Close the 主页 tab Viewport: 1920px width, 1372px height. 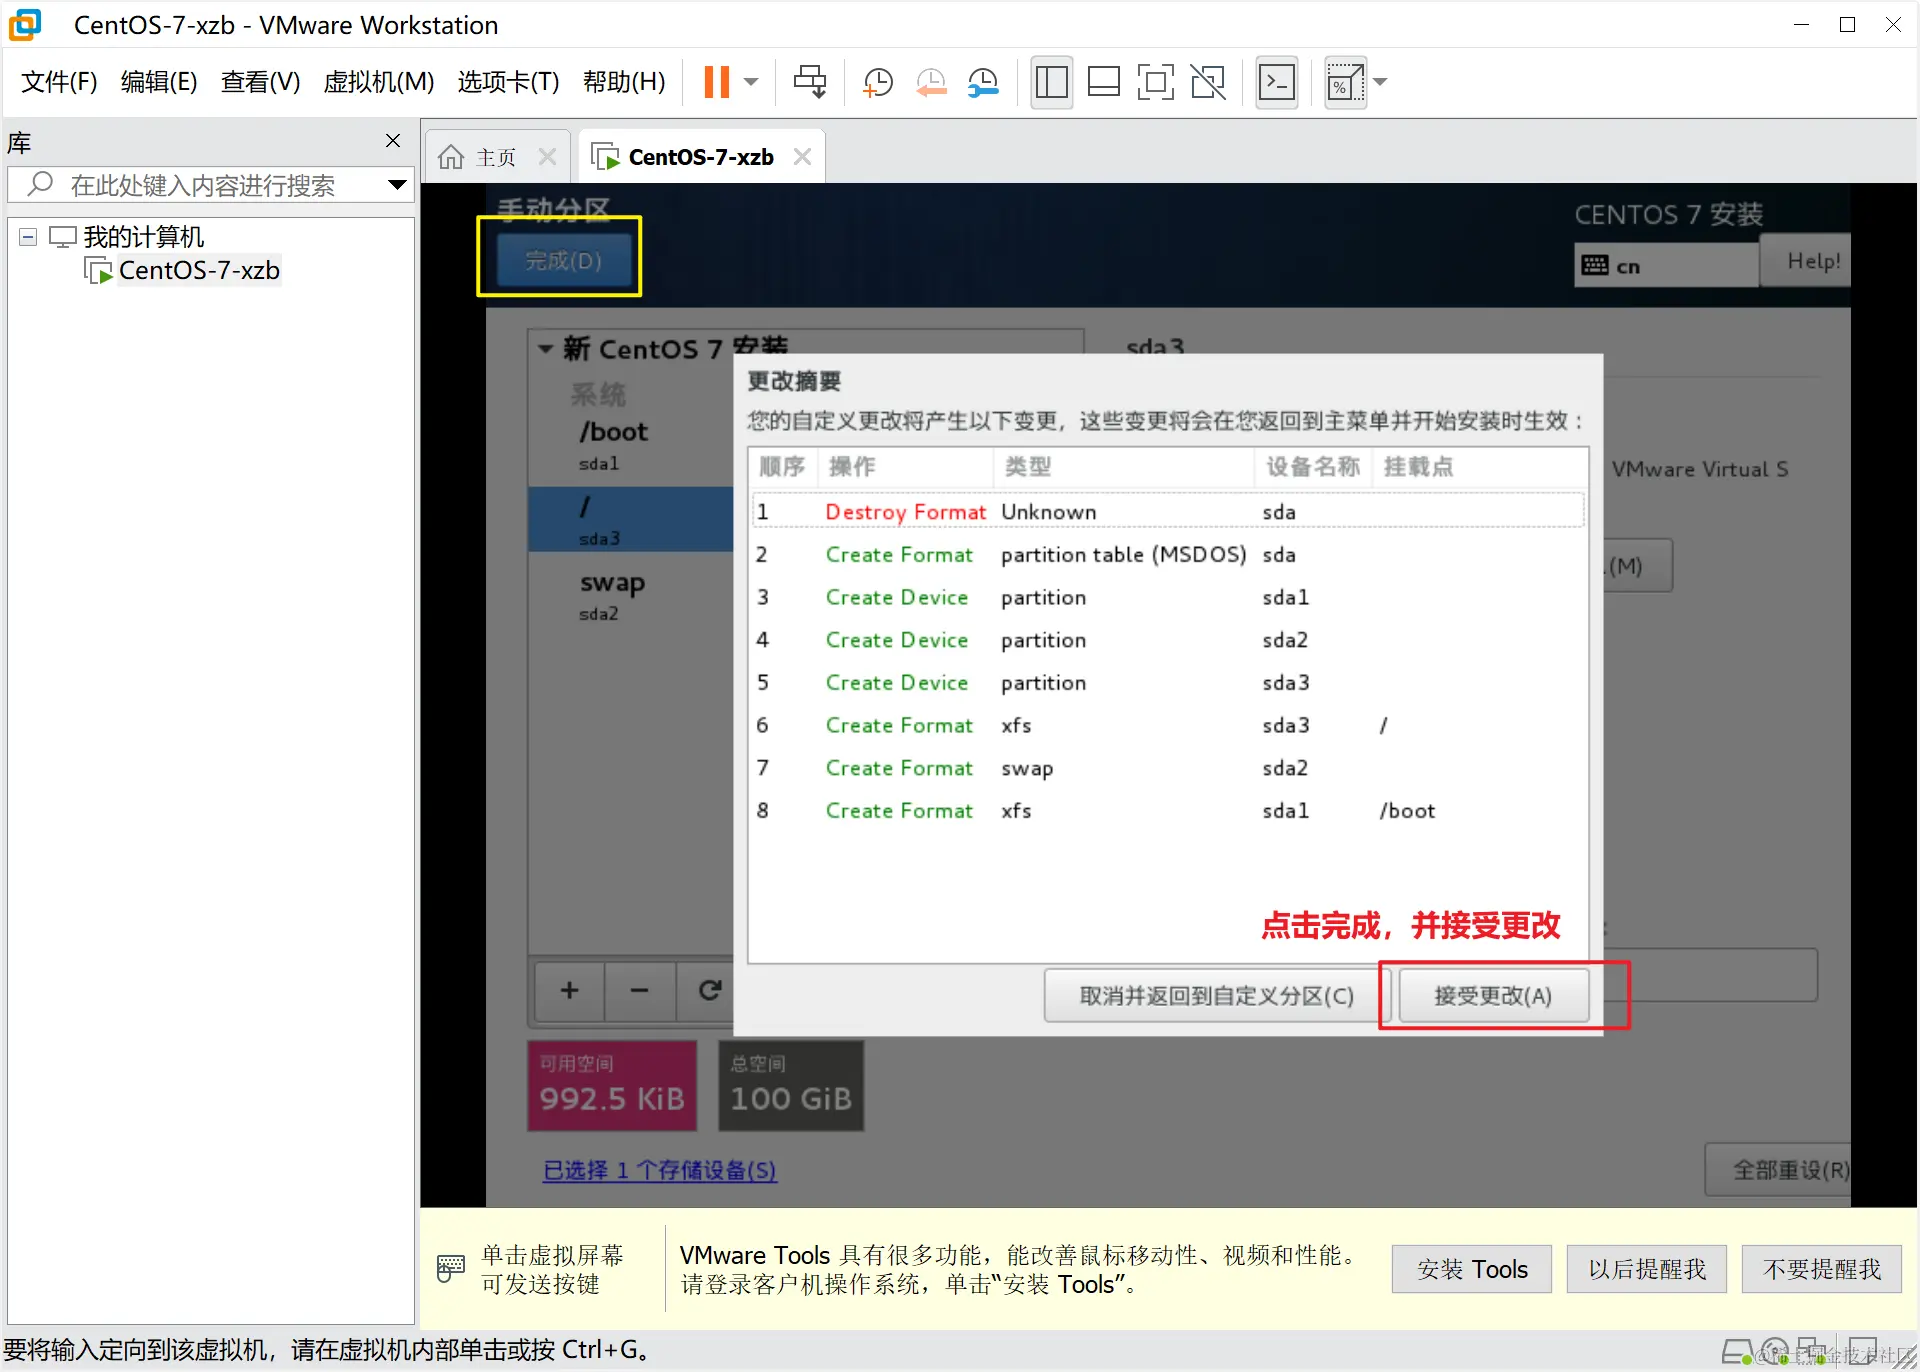tap(547, 157)
